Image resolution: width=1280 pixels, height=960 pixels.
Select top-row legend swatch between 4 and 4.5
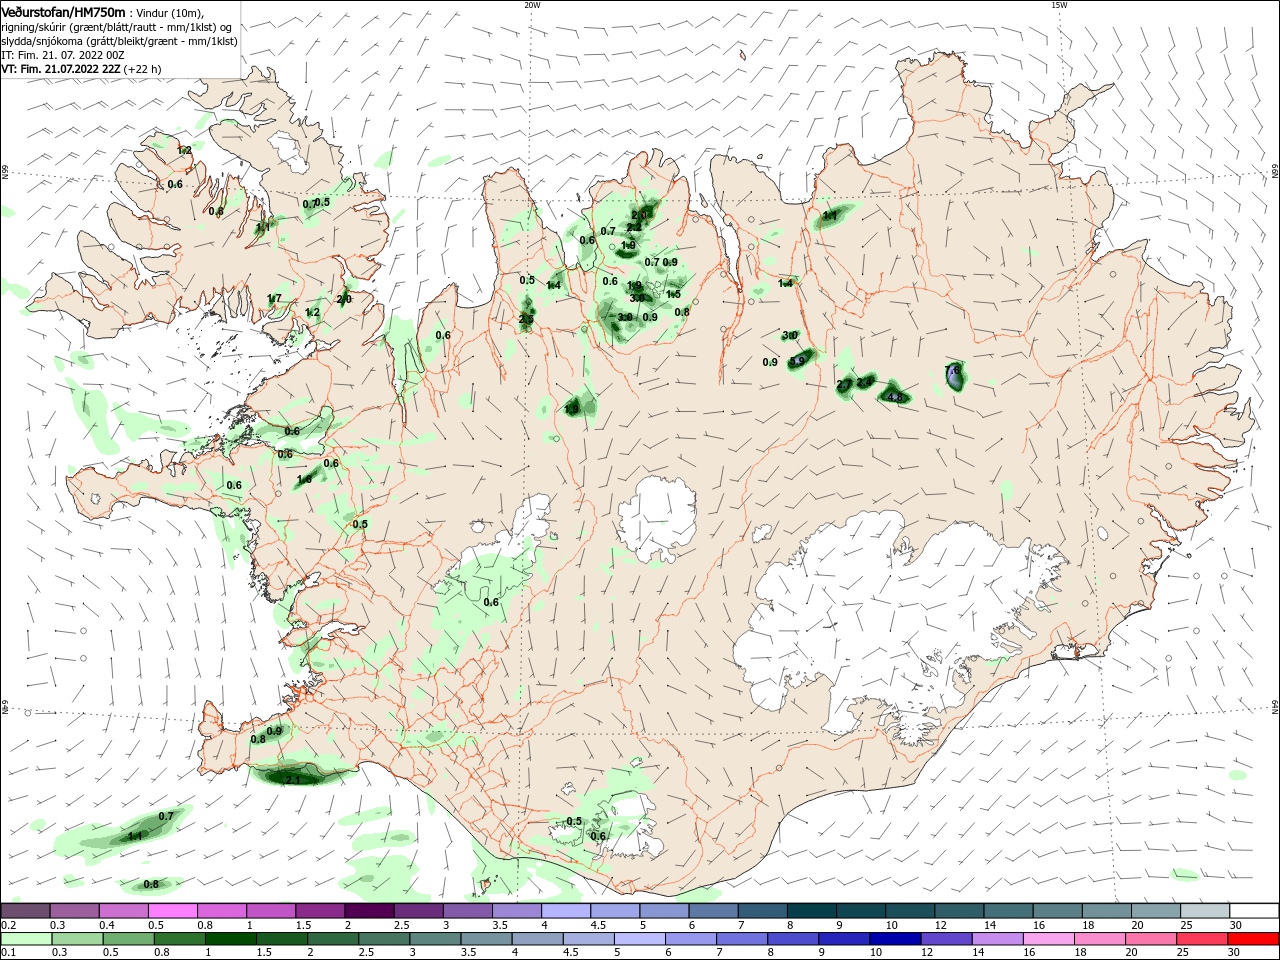564,911
